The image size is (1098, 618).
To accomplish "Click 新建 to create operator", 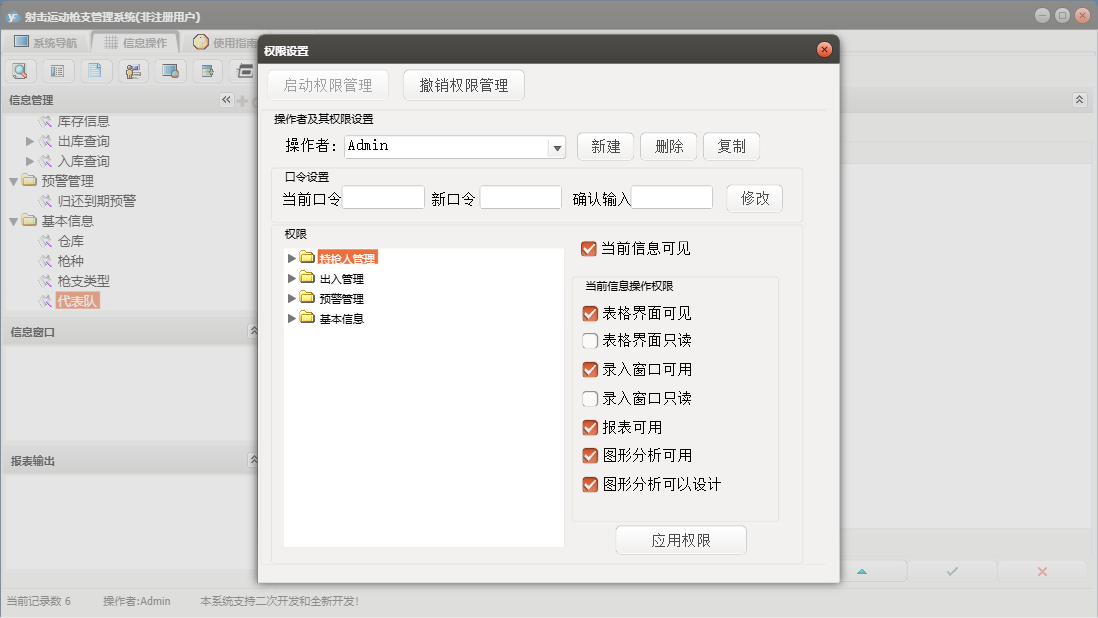I will pyautogui.click(x=606, y=146).
